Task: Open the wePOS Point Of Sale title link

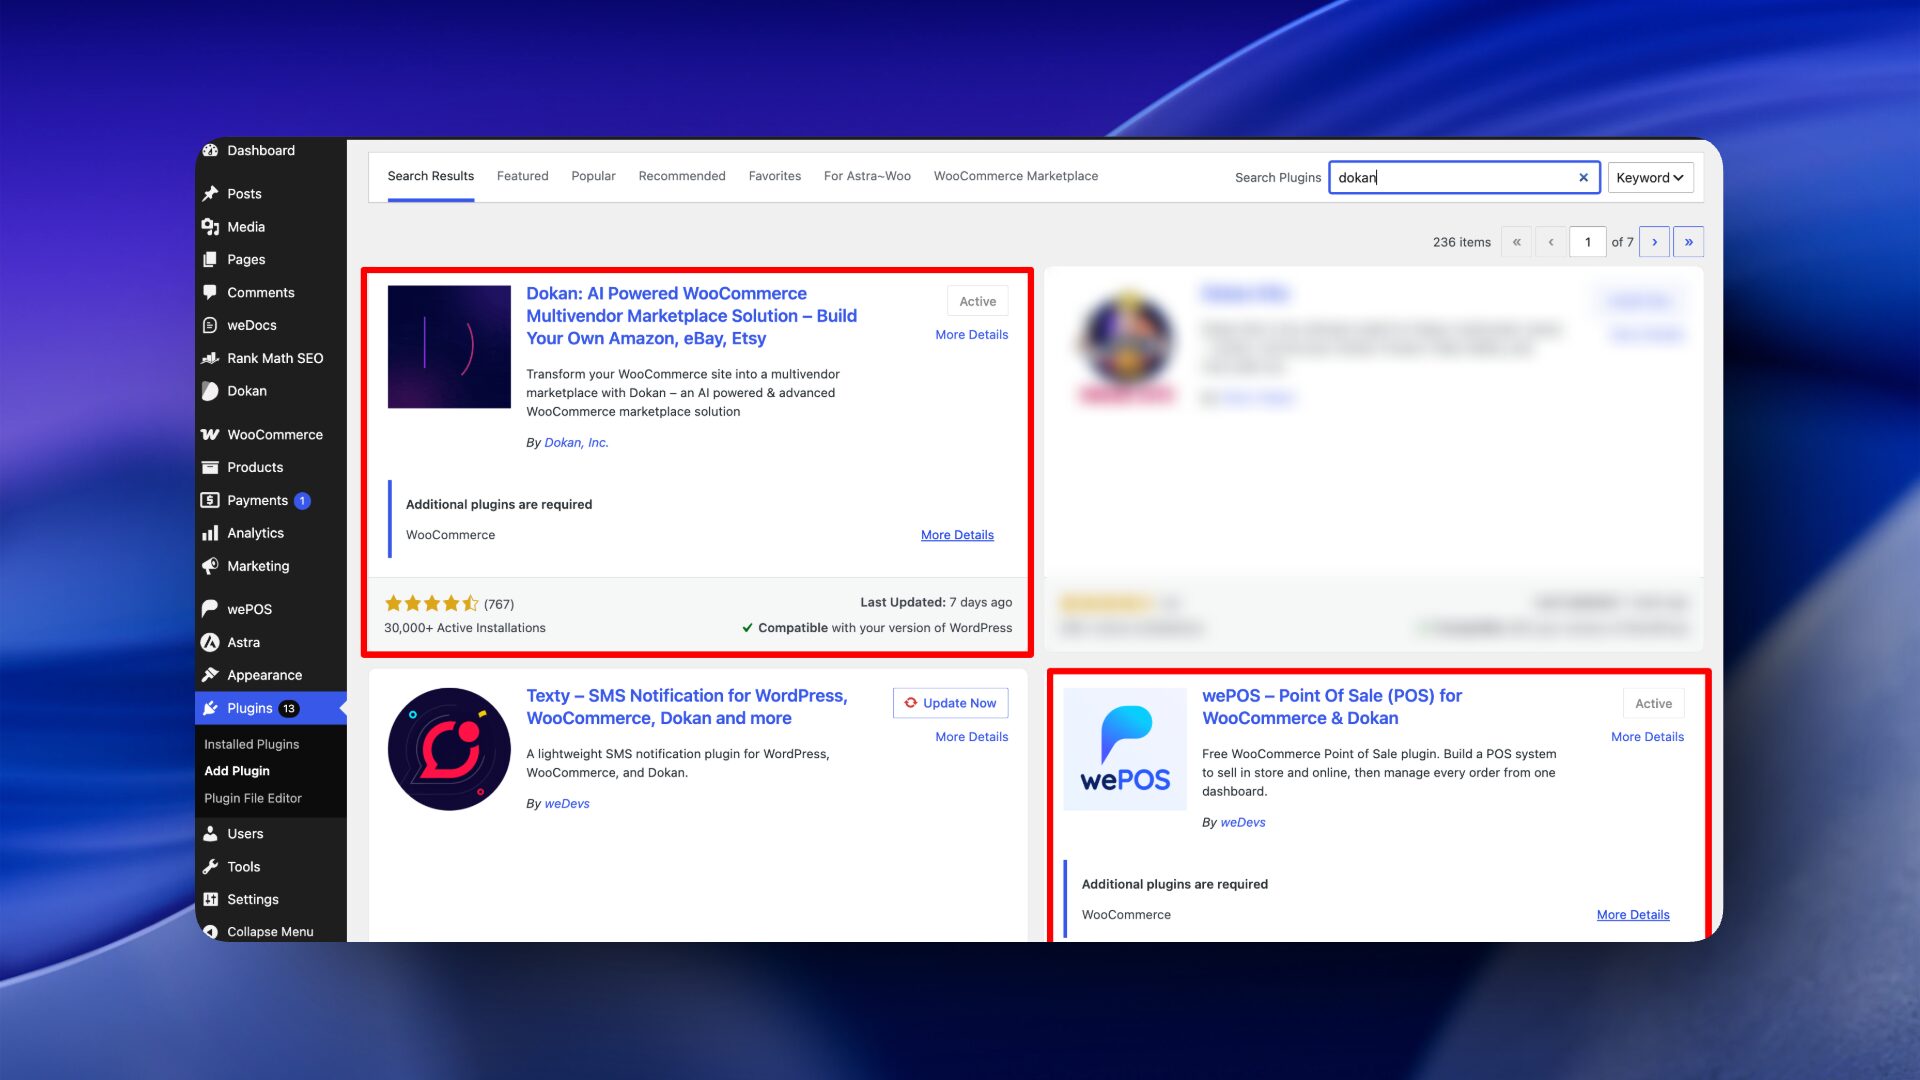Action: (x=1332, y=707)
